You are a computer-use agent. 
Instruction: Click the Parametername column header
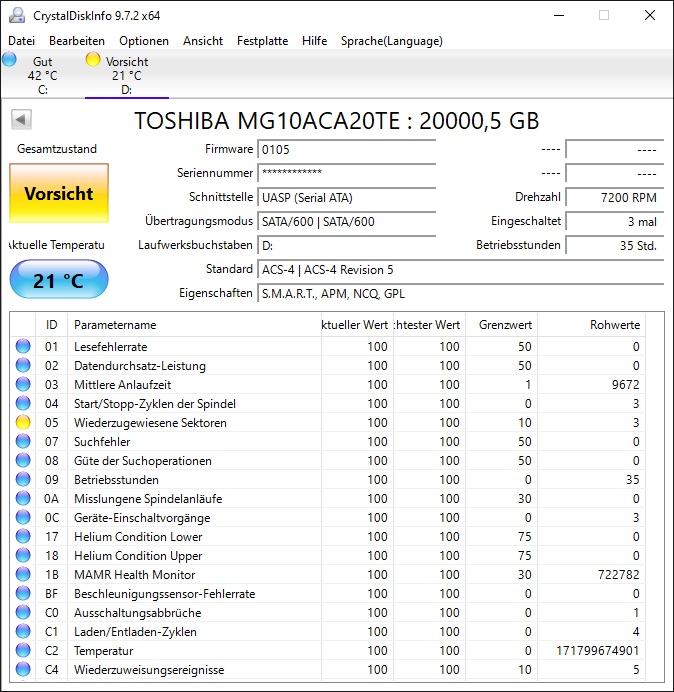pos(194,325)
